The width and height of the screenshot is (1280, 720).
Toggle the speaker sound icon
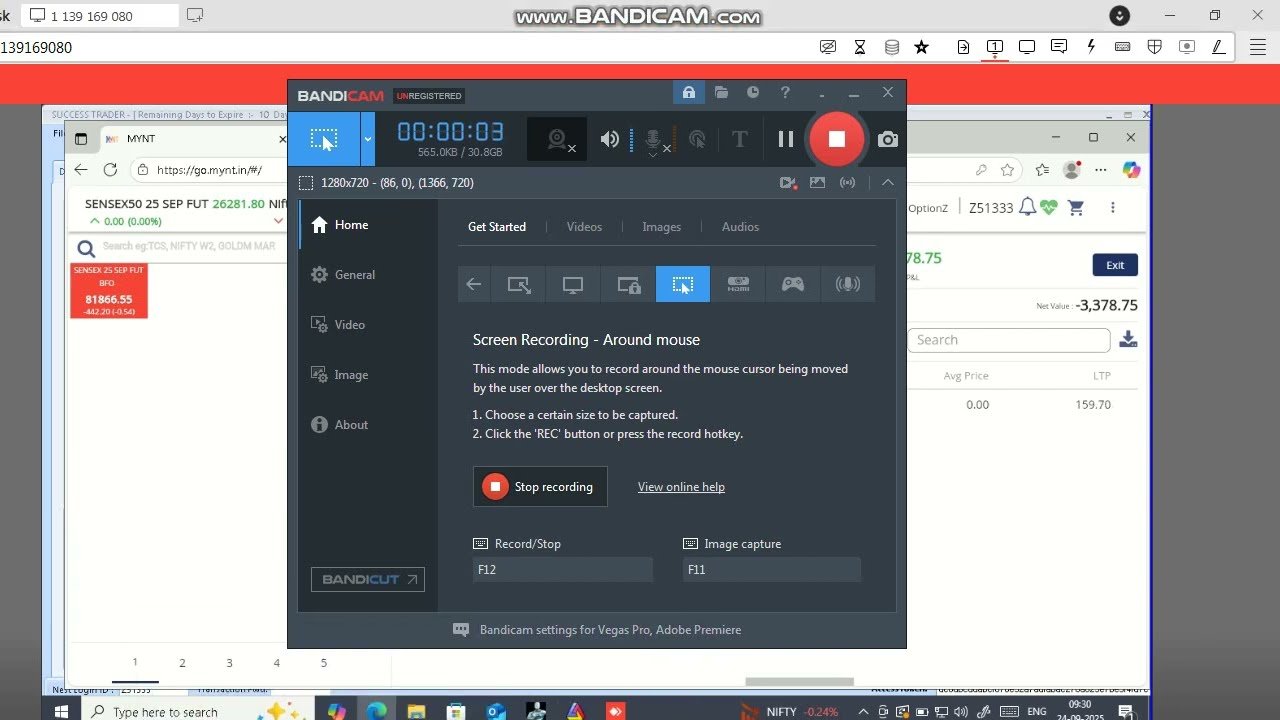tap(610, 139)
